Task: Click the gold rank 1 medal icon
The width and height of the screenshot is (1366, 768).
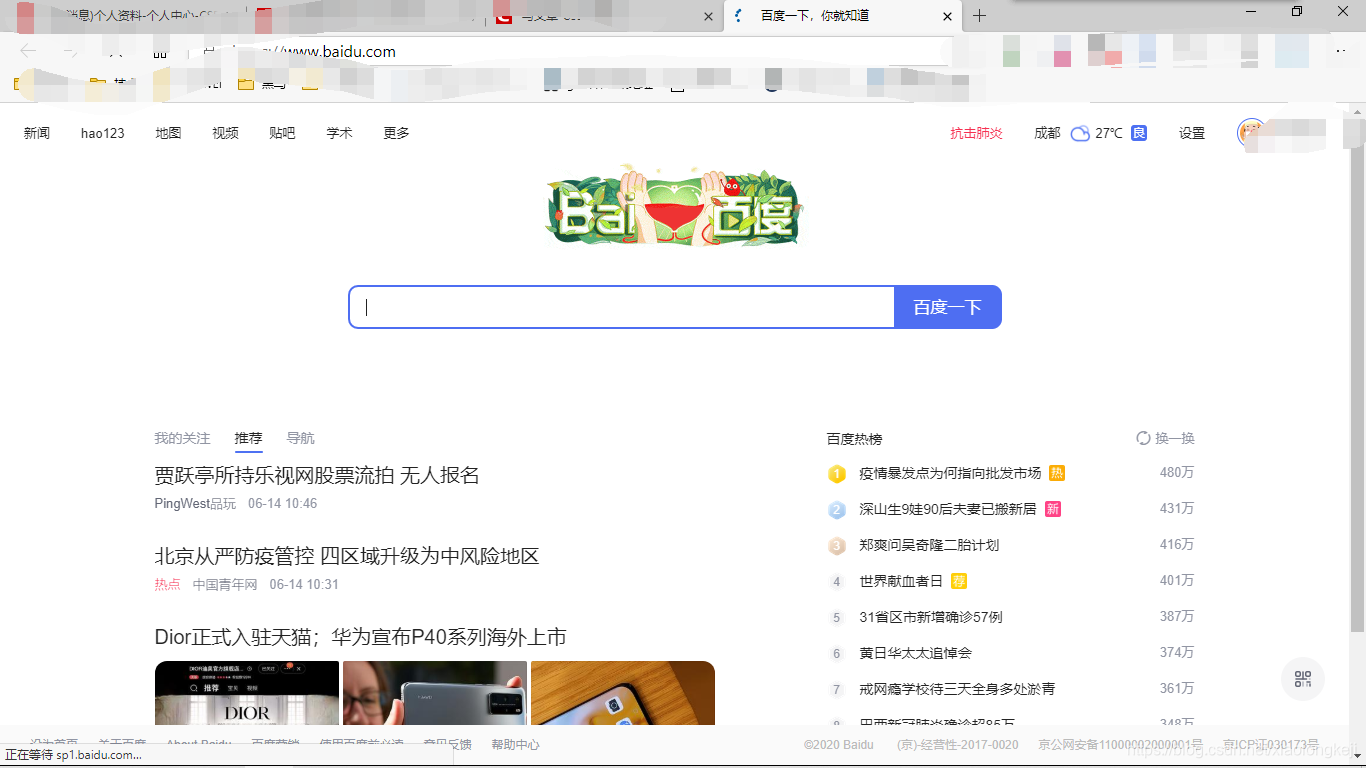Action: [837, 473]
